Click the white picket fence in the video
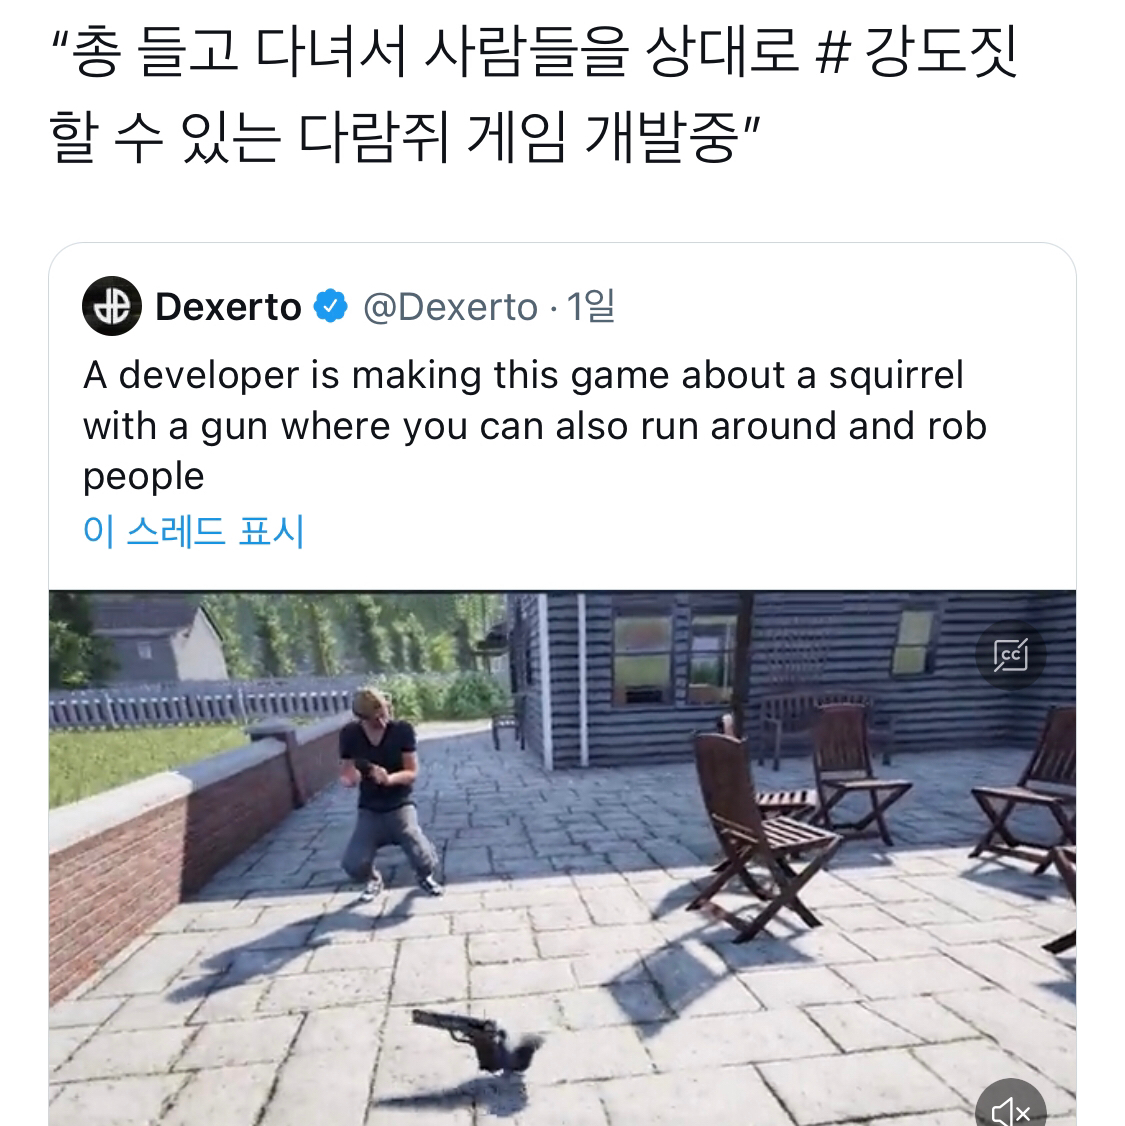The image size is (1125, 1126). 201,707
